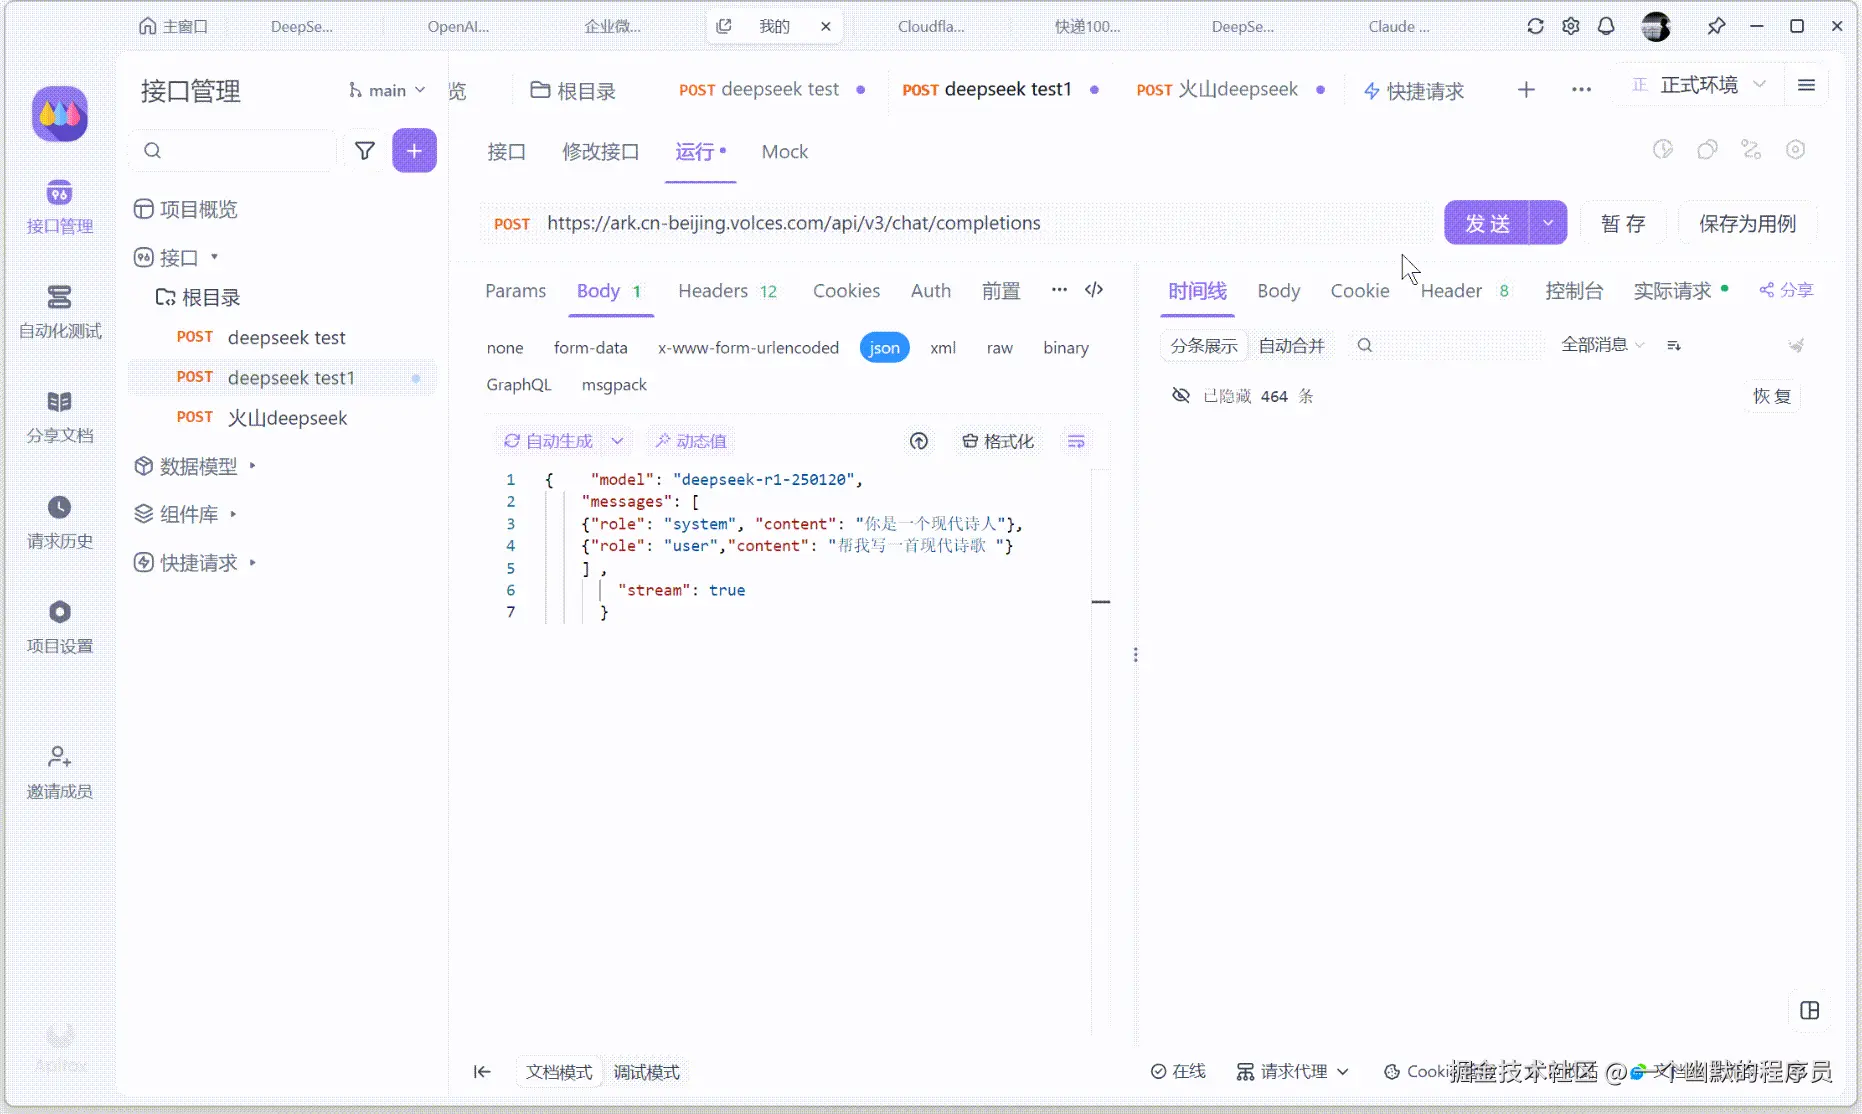Switch to 调试模式
Image resolution: width=1862 pixels, height=1114 pixels.
646,1072
